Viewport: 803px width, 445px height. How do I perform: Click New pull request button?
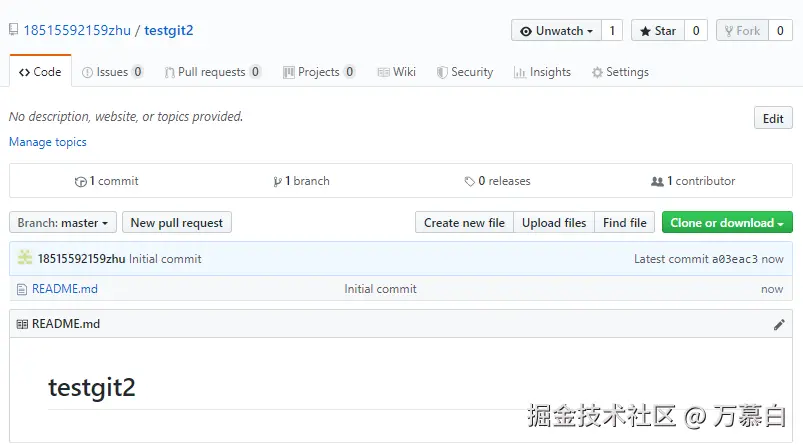pyautogui.click(x=177, y=223)
